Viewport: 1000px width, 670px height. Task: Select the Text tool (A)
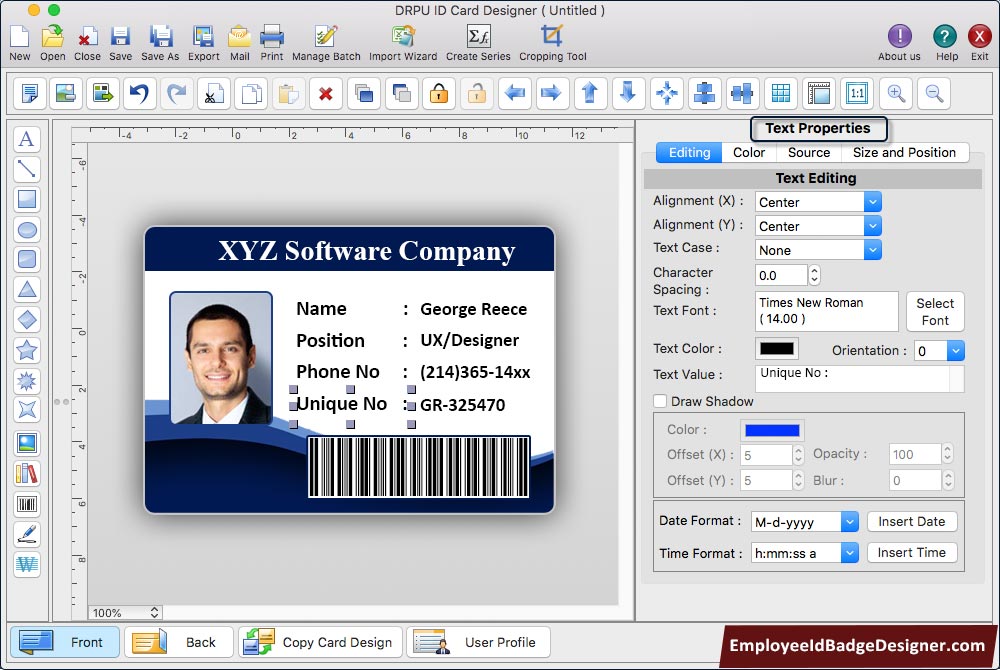pyautogui.click(x=27, y=139)
